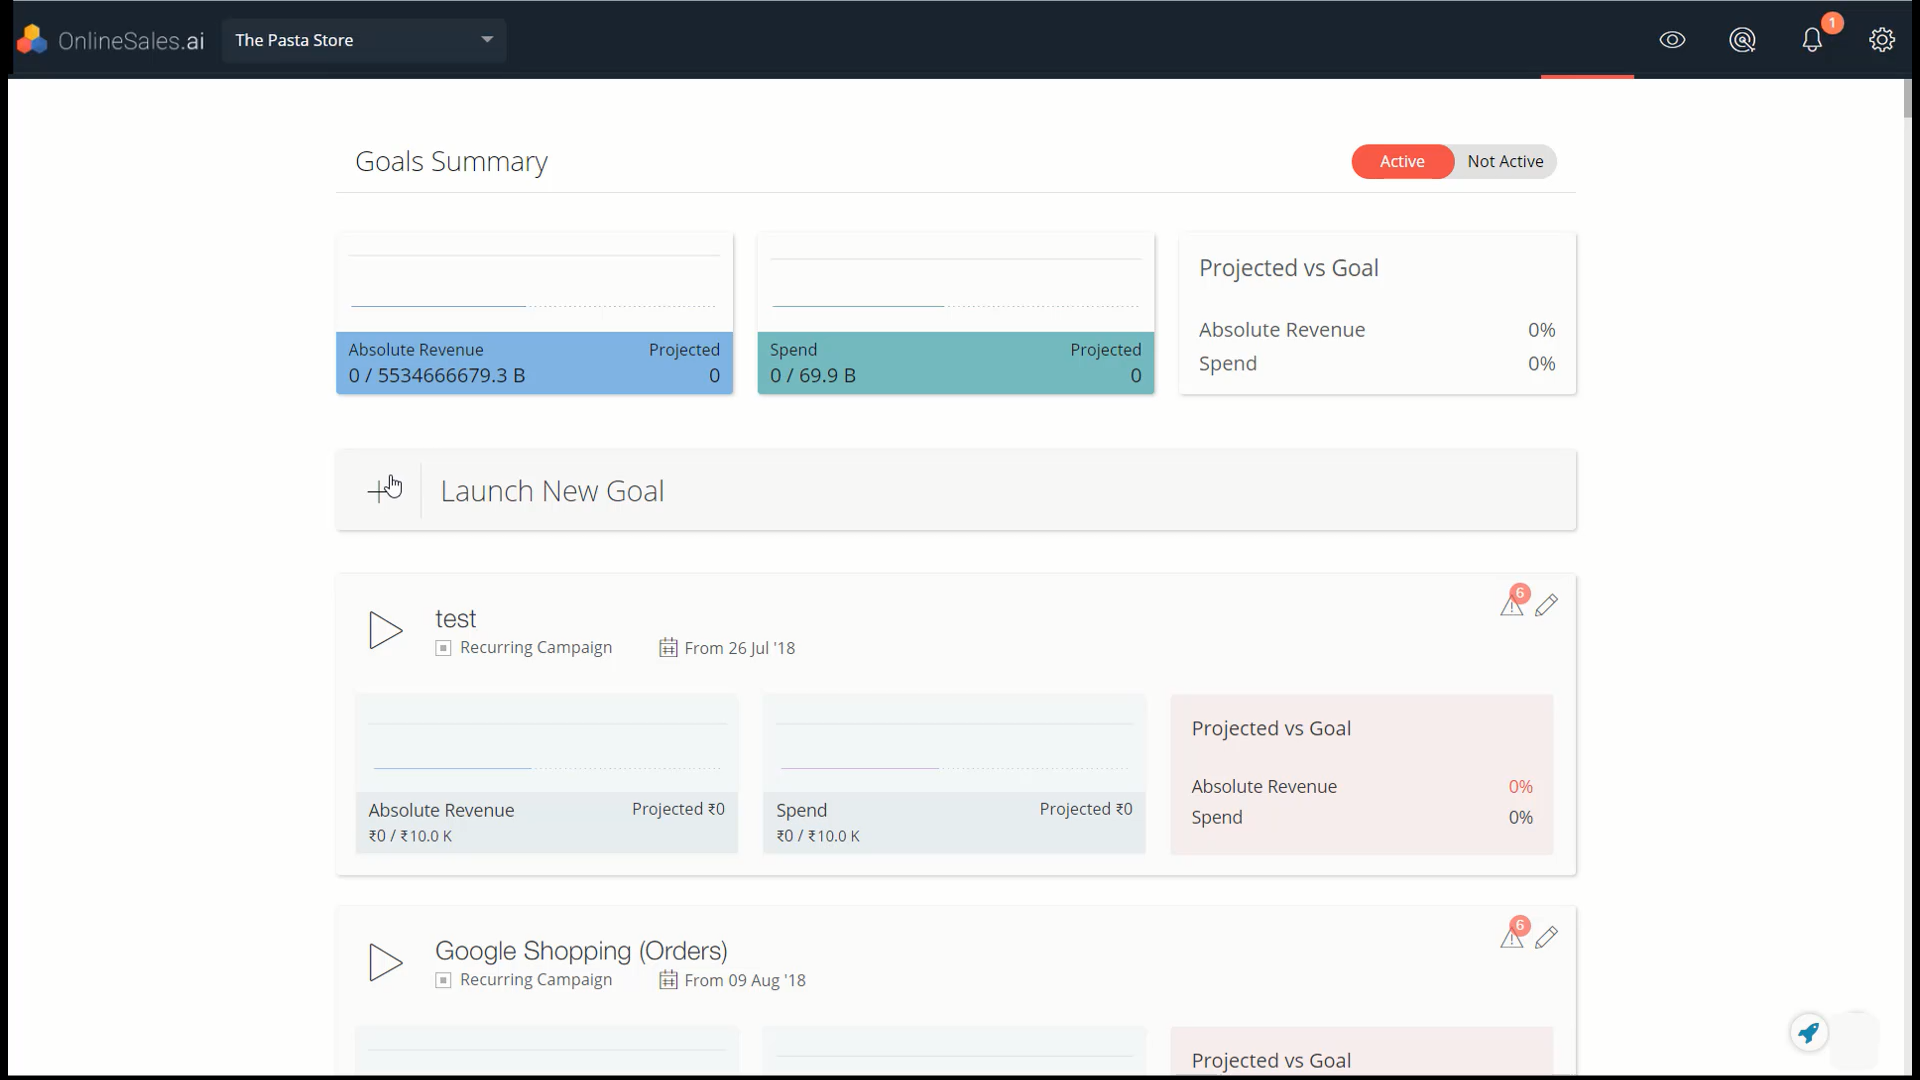Viewport: 1920px width, 1080px height.
Task: Click the plus icon to launch new goal
Action: [x=379, y=491]
